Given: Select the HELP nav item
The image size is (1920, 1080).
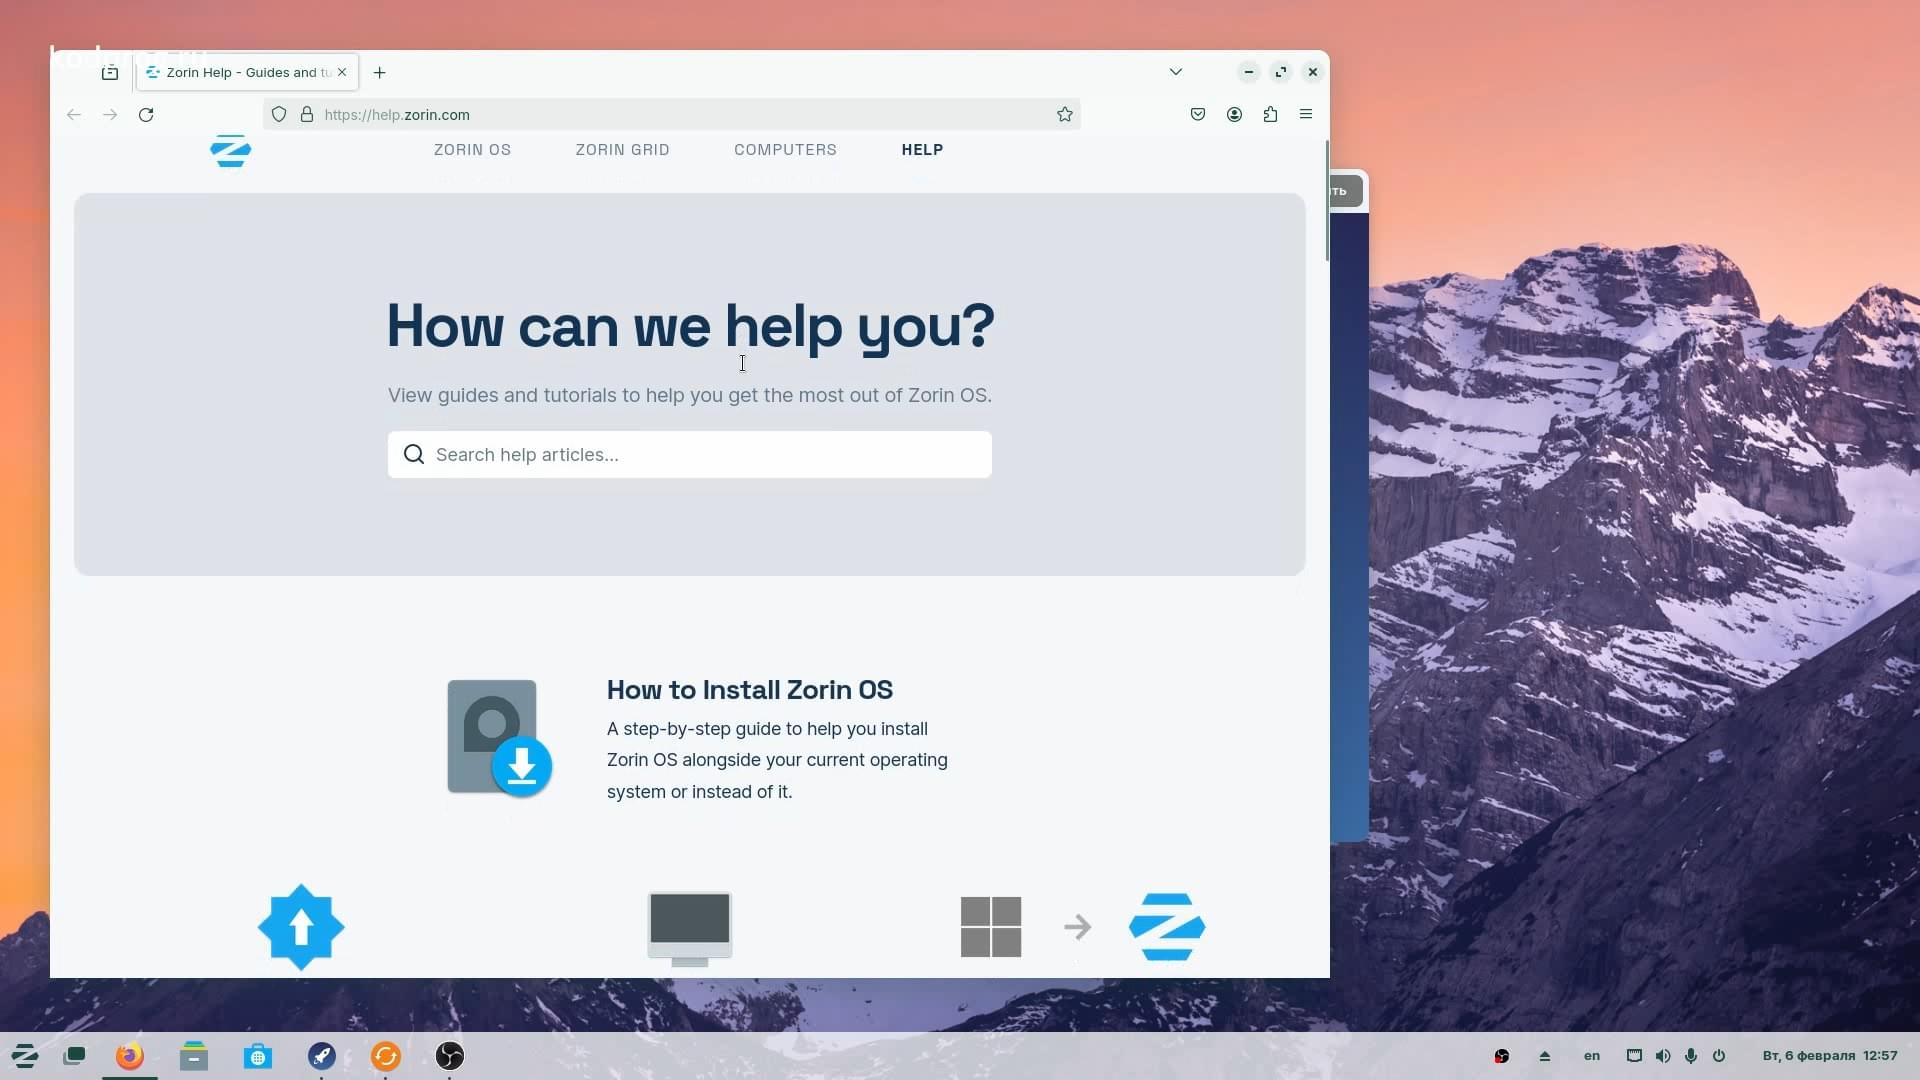Looking at the screenshot, I should (x=922, y=150).
